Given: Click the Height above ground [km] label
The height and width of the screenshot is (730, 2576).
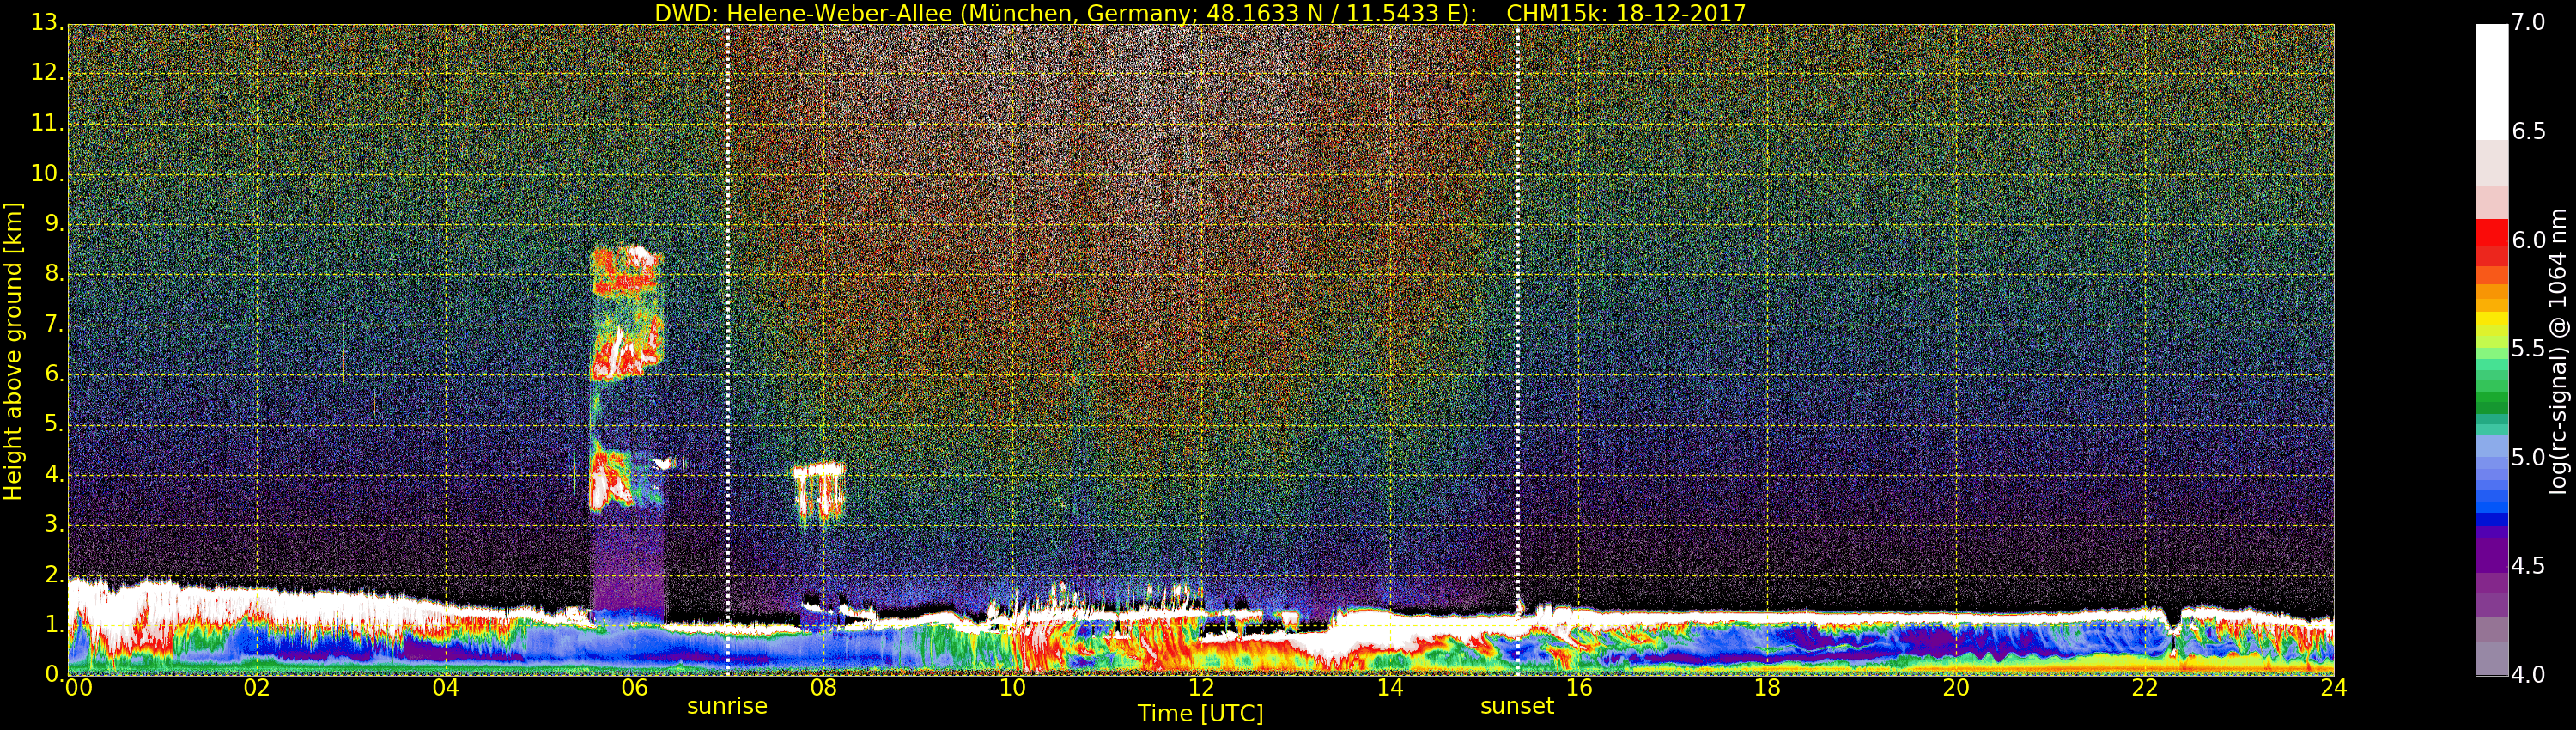Looking at the screenshot, I should (x=13, y=350).
